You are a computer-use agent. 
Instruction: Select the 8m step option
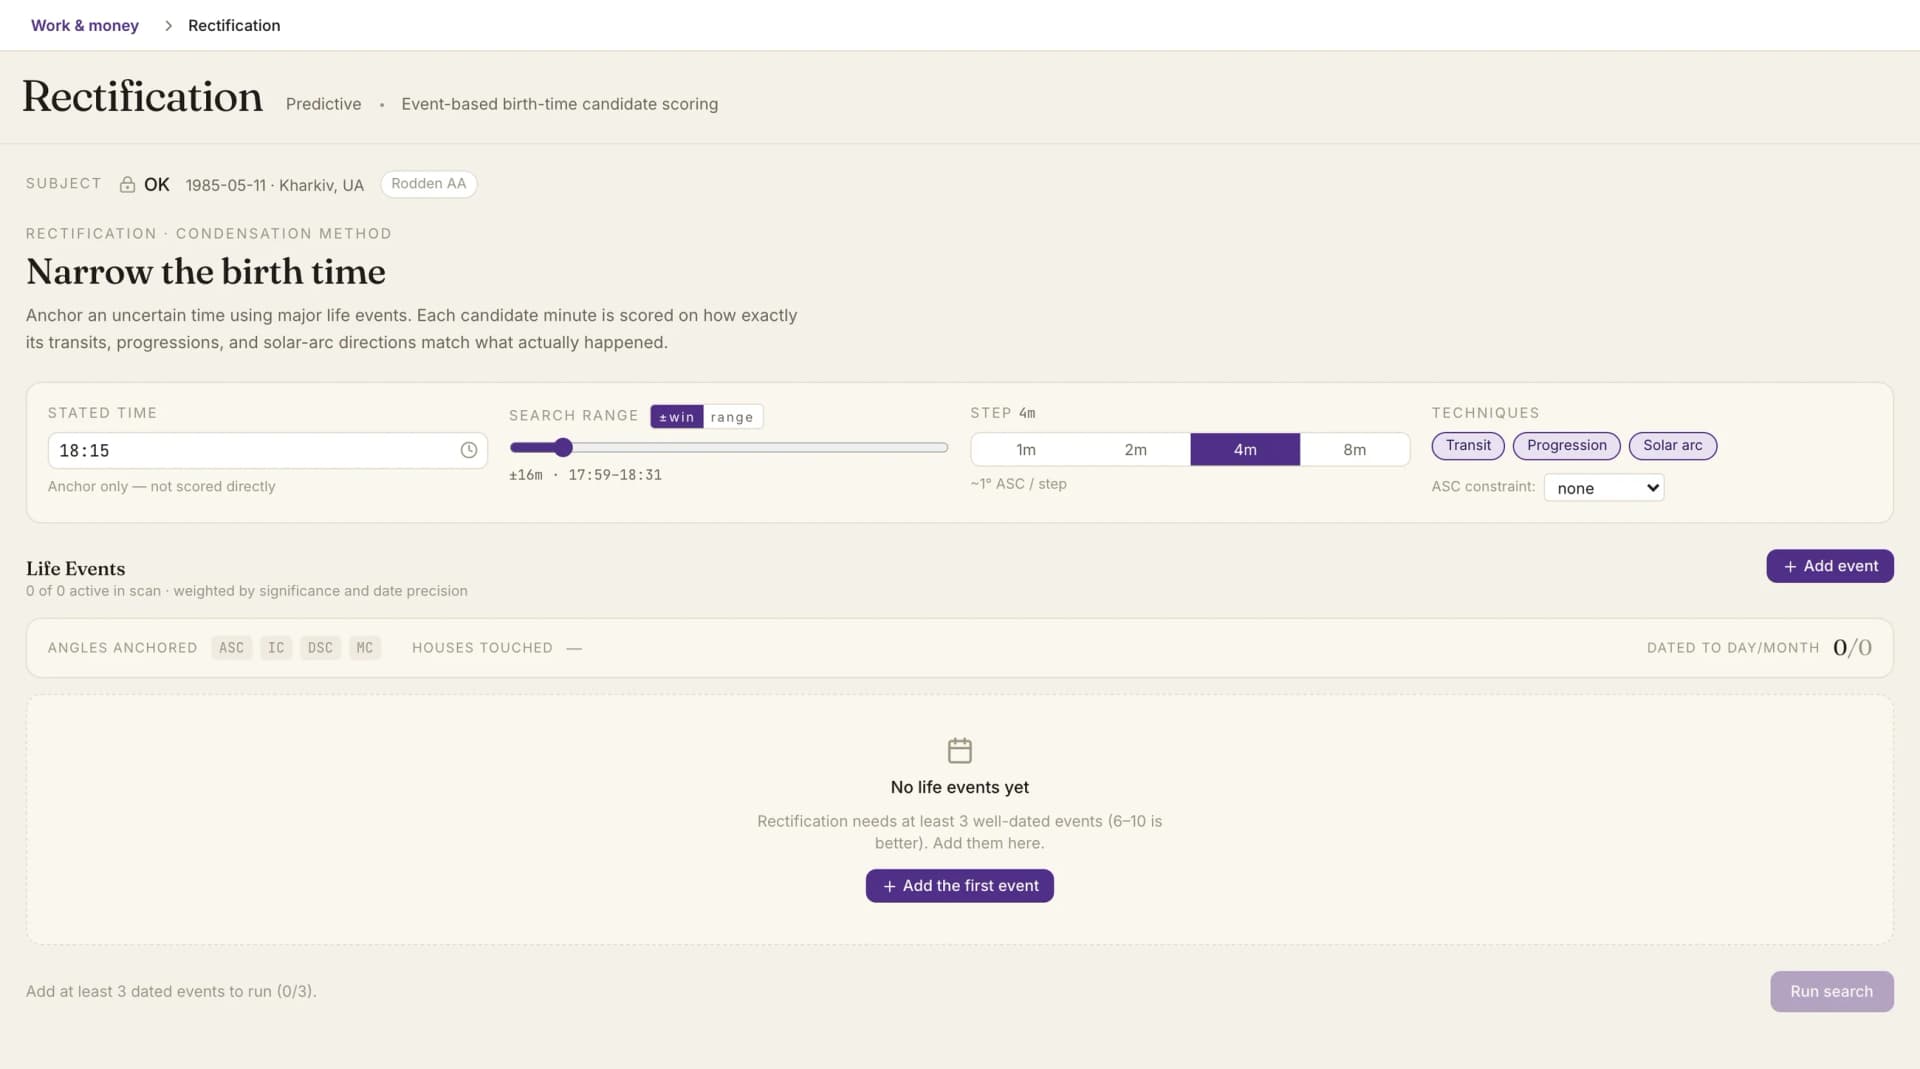[x=1354, y=450]
